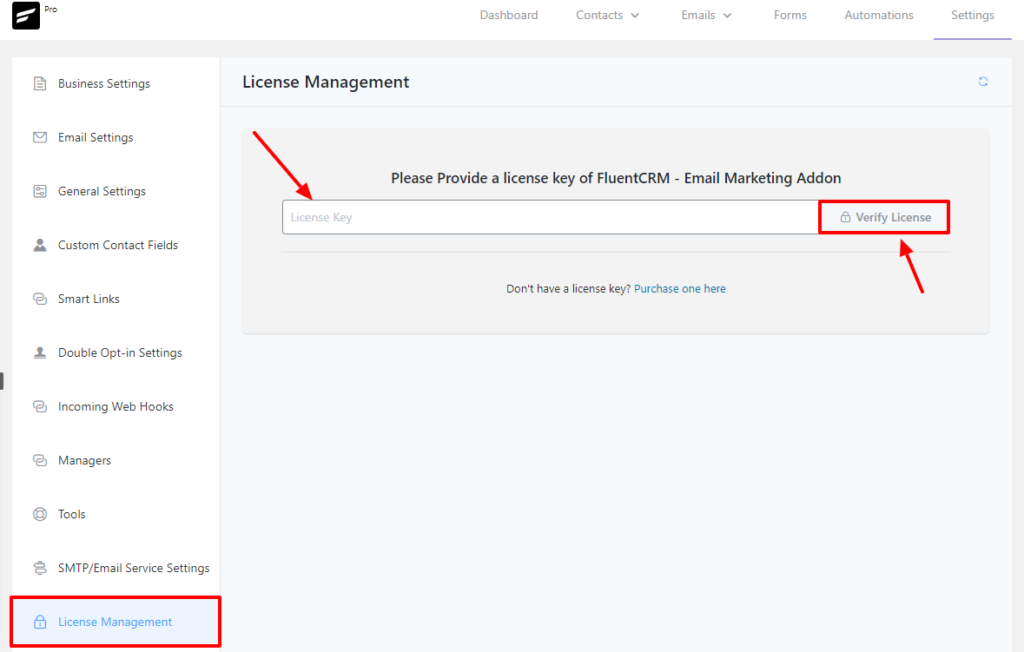Viewport: 1024px width, 652px height.
Task: Click the Incoming Web Hooks link icon
Action: coord(40,406)
